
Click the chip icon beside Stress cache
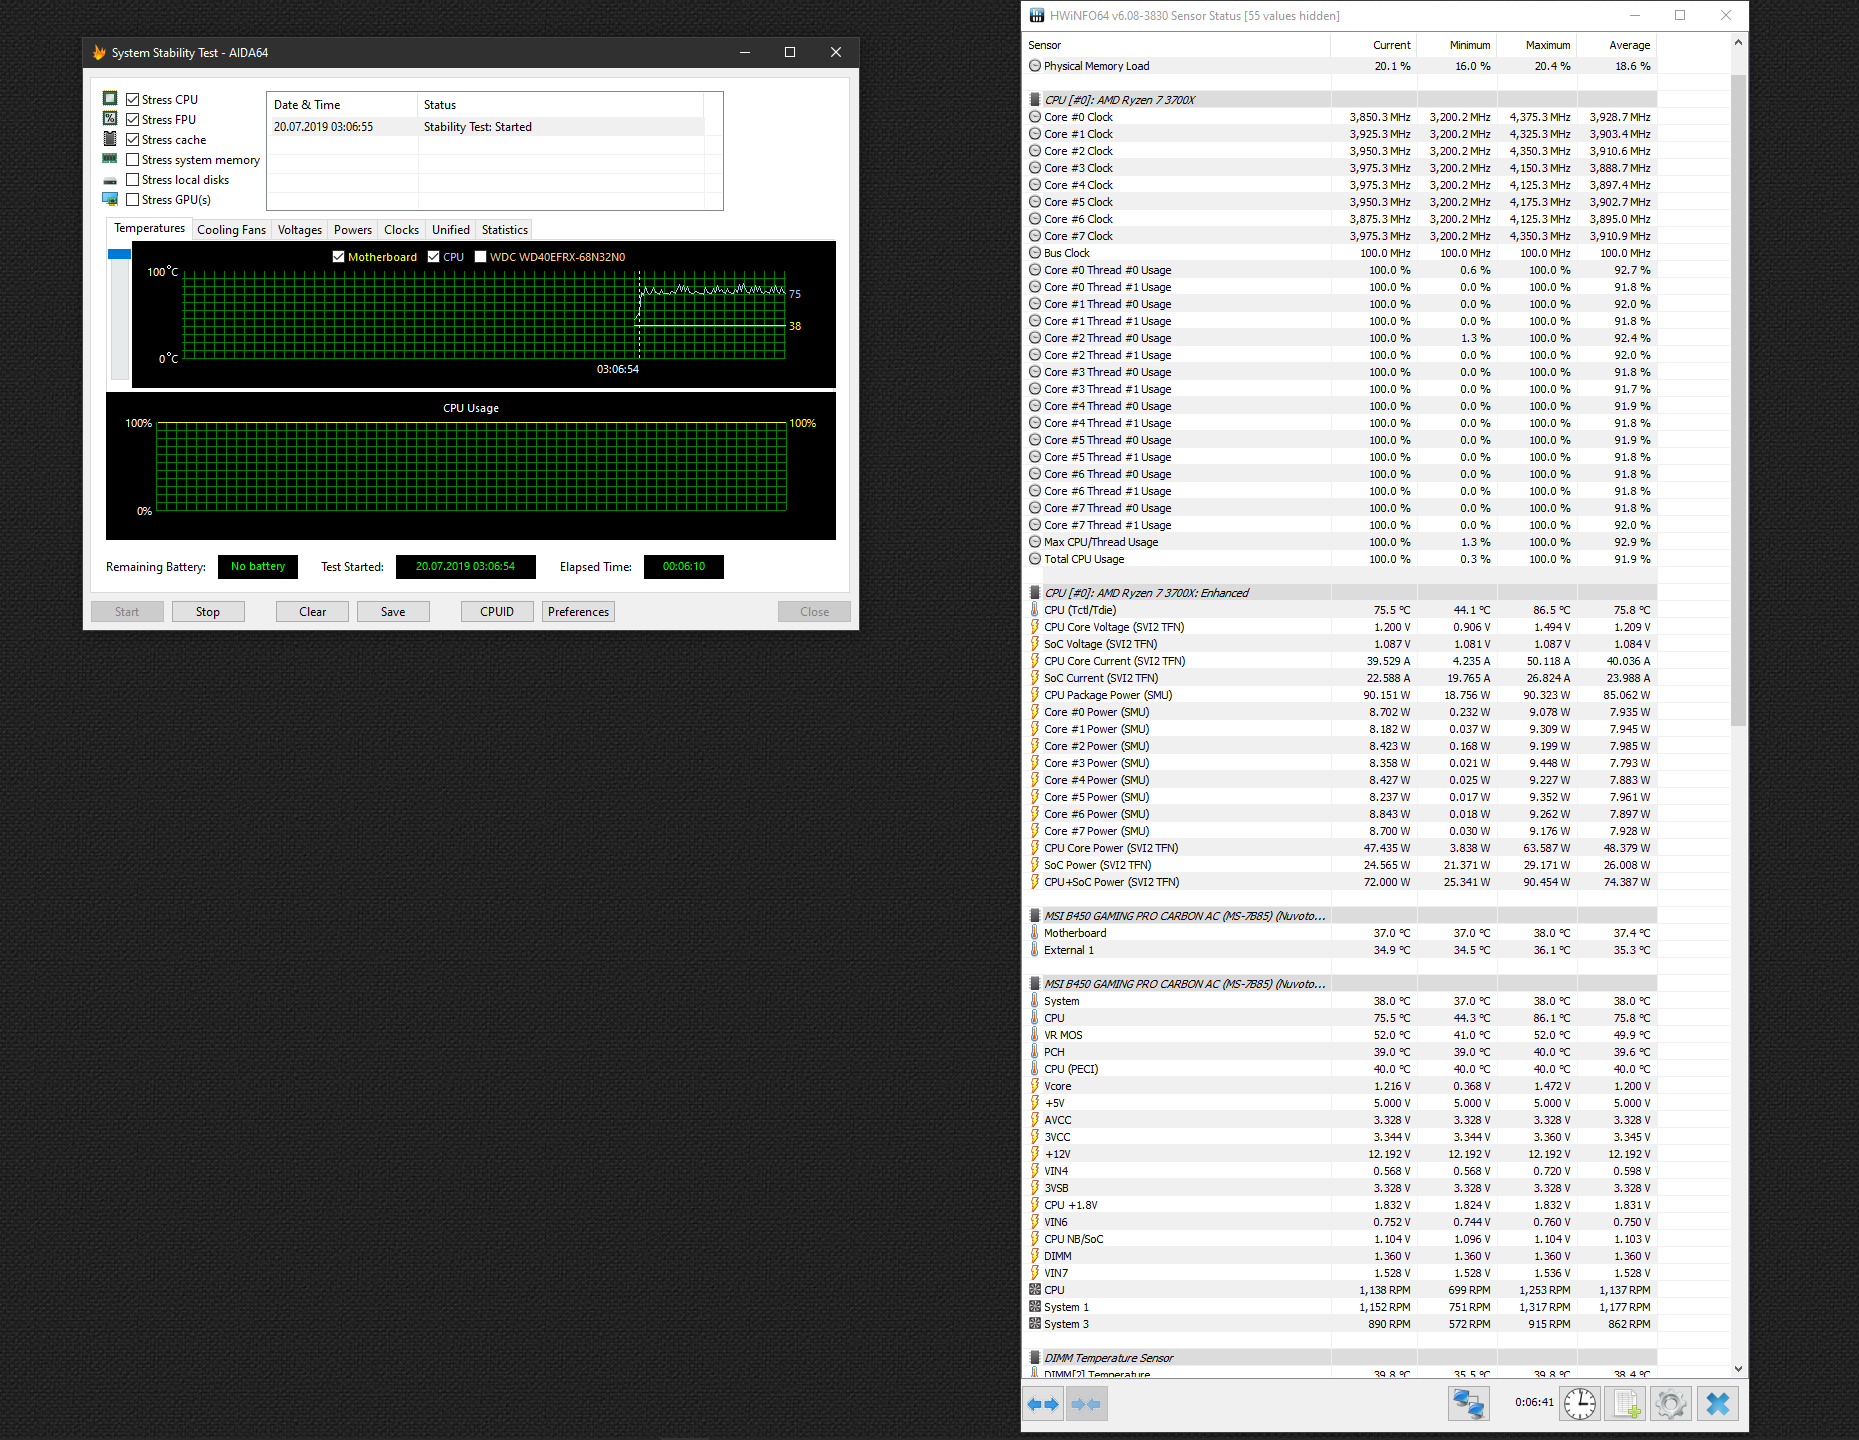pos(110,139)
